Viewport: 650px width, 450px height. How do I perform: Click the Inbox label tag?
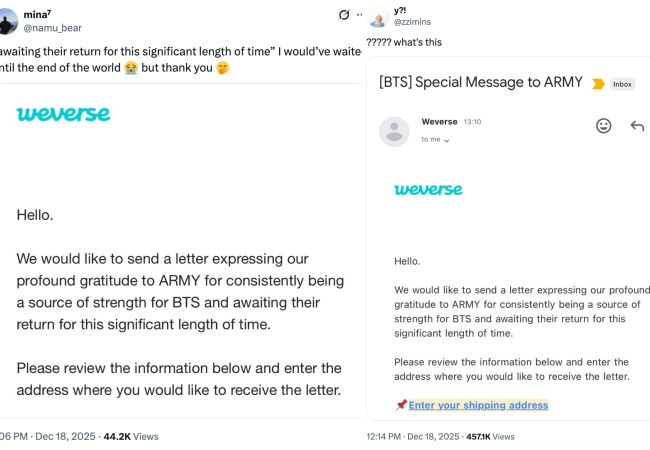tap(622, 84)
